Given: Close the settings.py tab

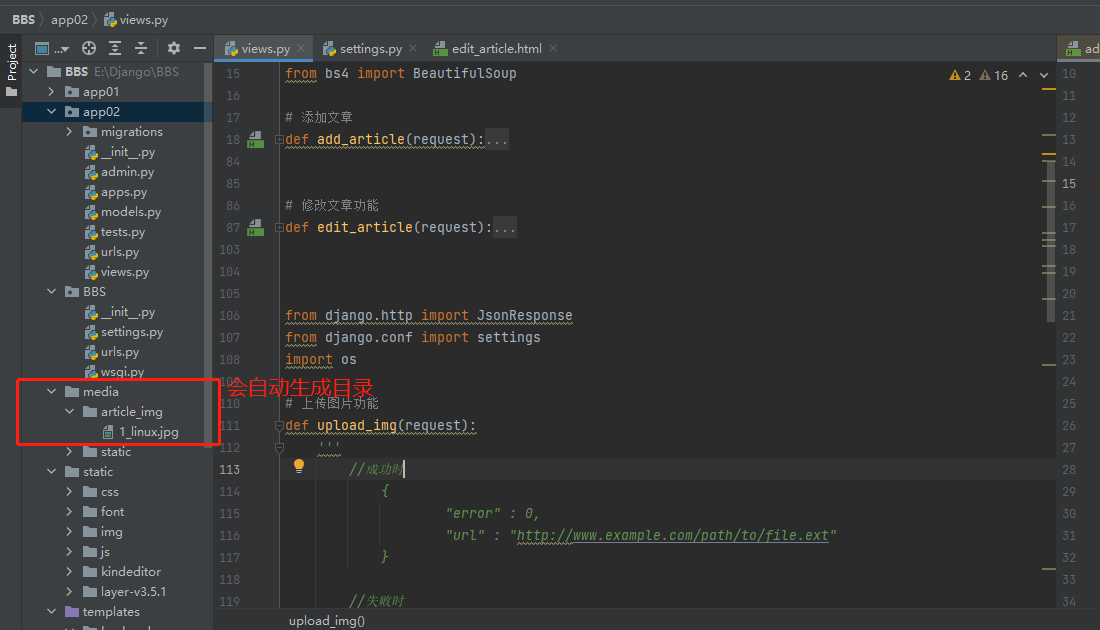Looking at the screenshot, I should point(413,48).
